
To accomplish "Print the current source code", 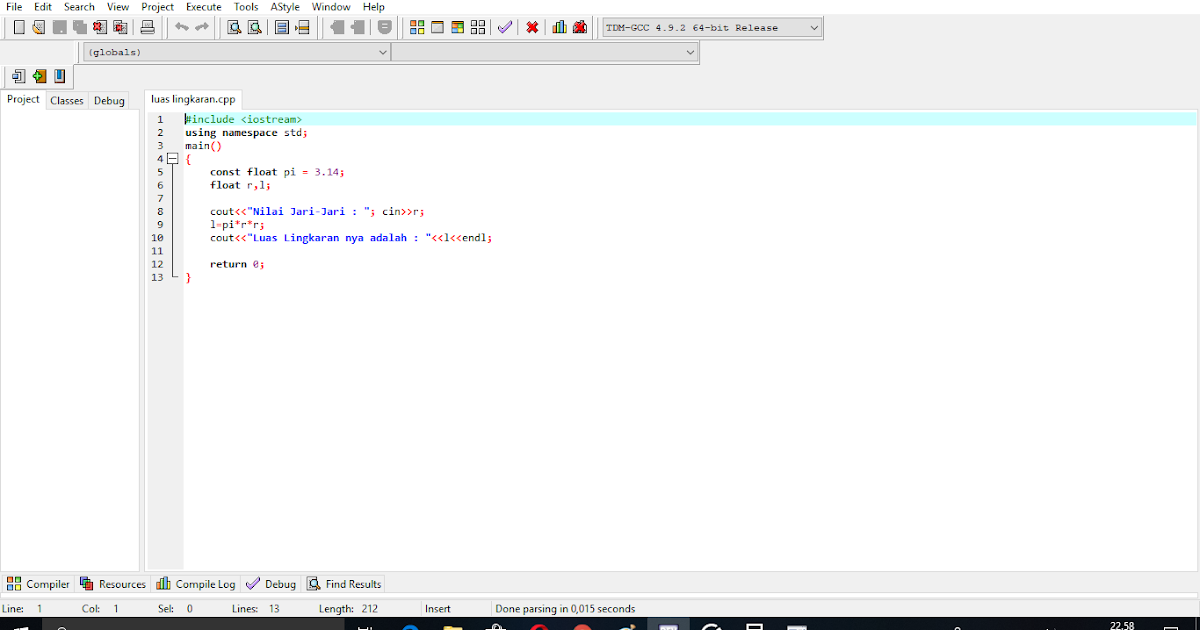I will [x=147, y=27].
